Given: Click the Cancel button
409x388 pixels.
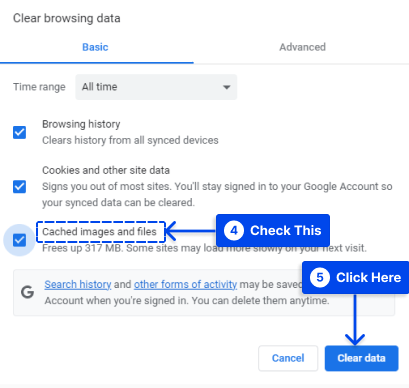Looking at the screenshot, I should [x=288, y=358].
